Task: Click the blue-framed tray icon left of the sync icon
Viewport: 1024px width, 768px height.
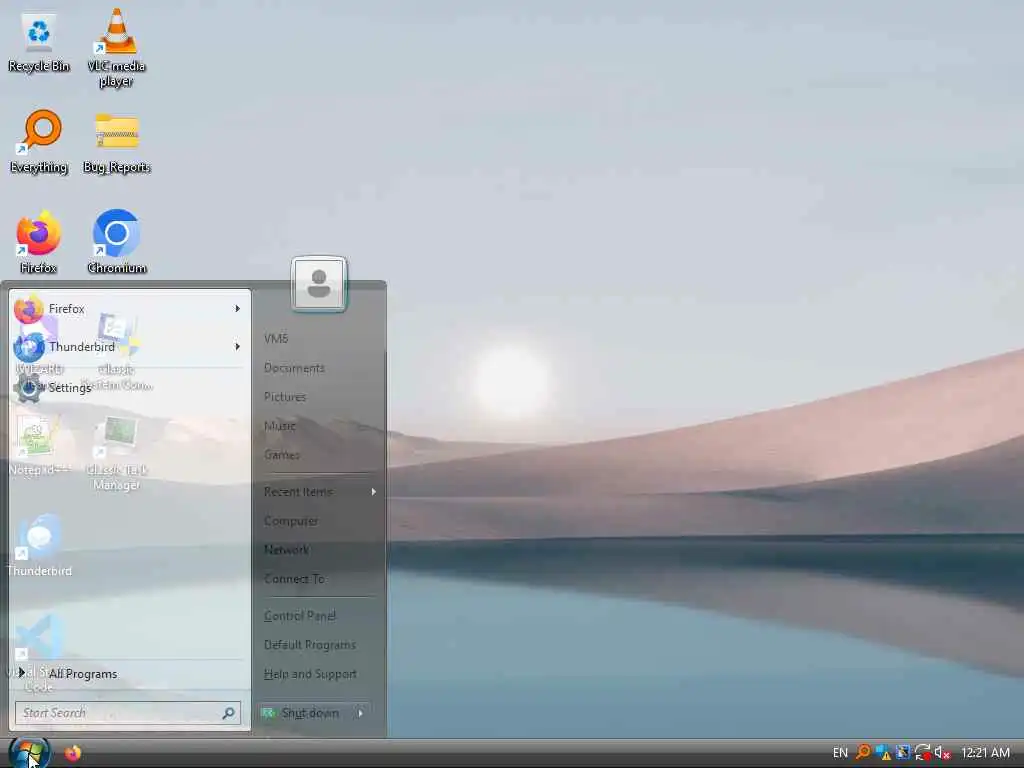Action: click(903, 752)
